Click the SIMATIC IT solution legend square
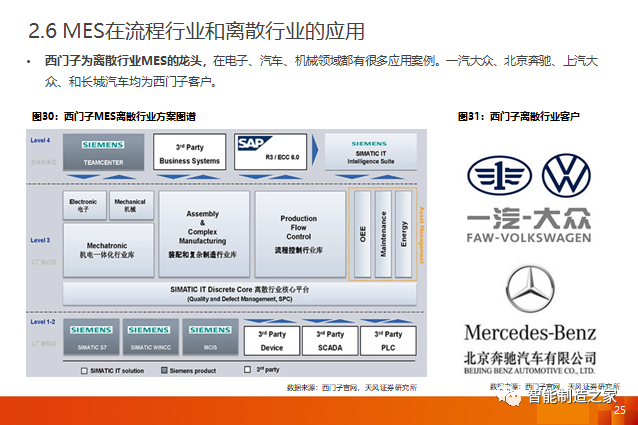This screenshot has width=638, height=425. pos(84,370)
